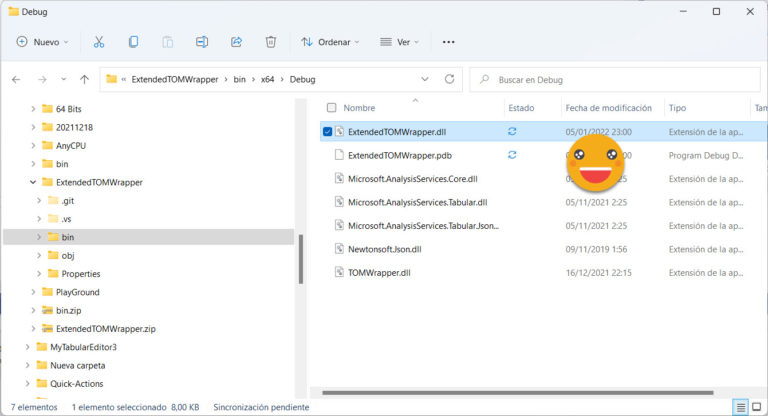This screenshot has width=768, height=416.
Task: Click the Copy icon in toolbar
Action: click(x=133, y=42)
